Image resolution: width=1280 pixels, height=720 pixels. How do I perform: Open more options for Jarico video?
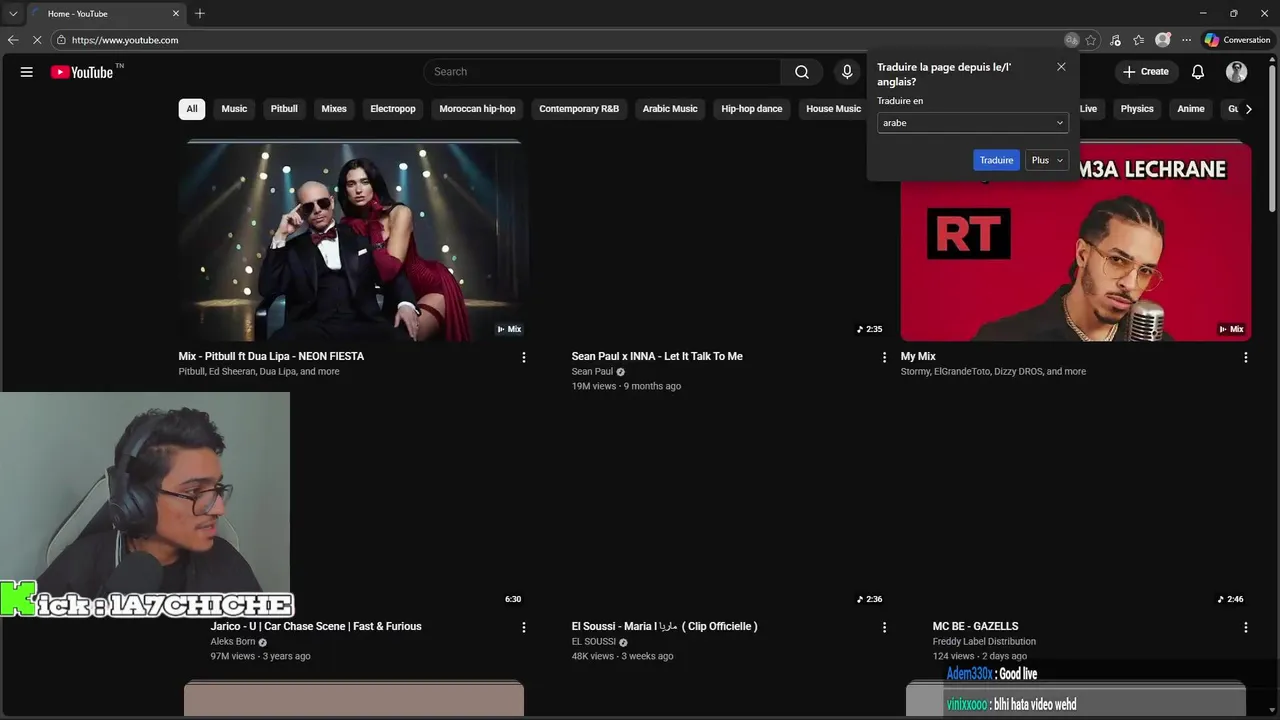[x=523, y=627]
